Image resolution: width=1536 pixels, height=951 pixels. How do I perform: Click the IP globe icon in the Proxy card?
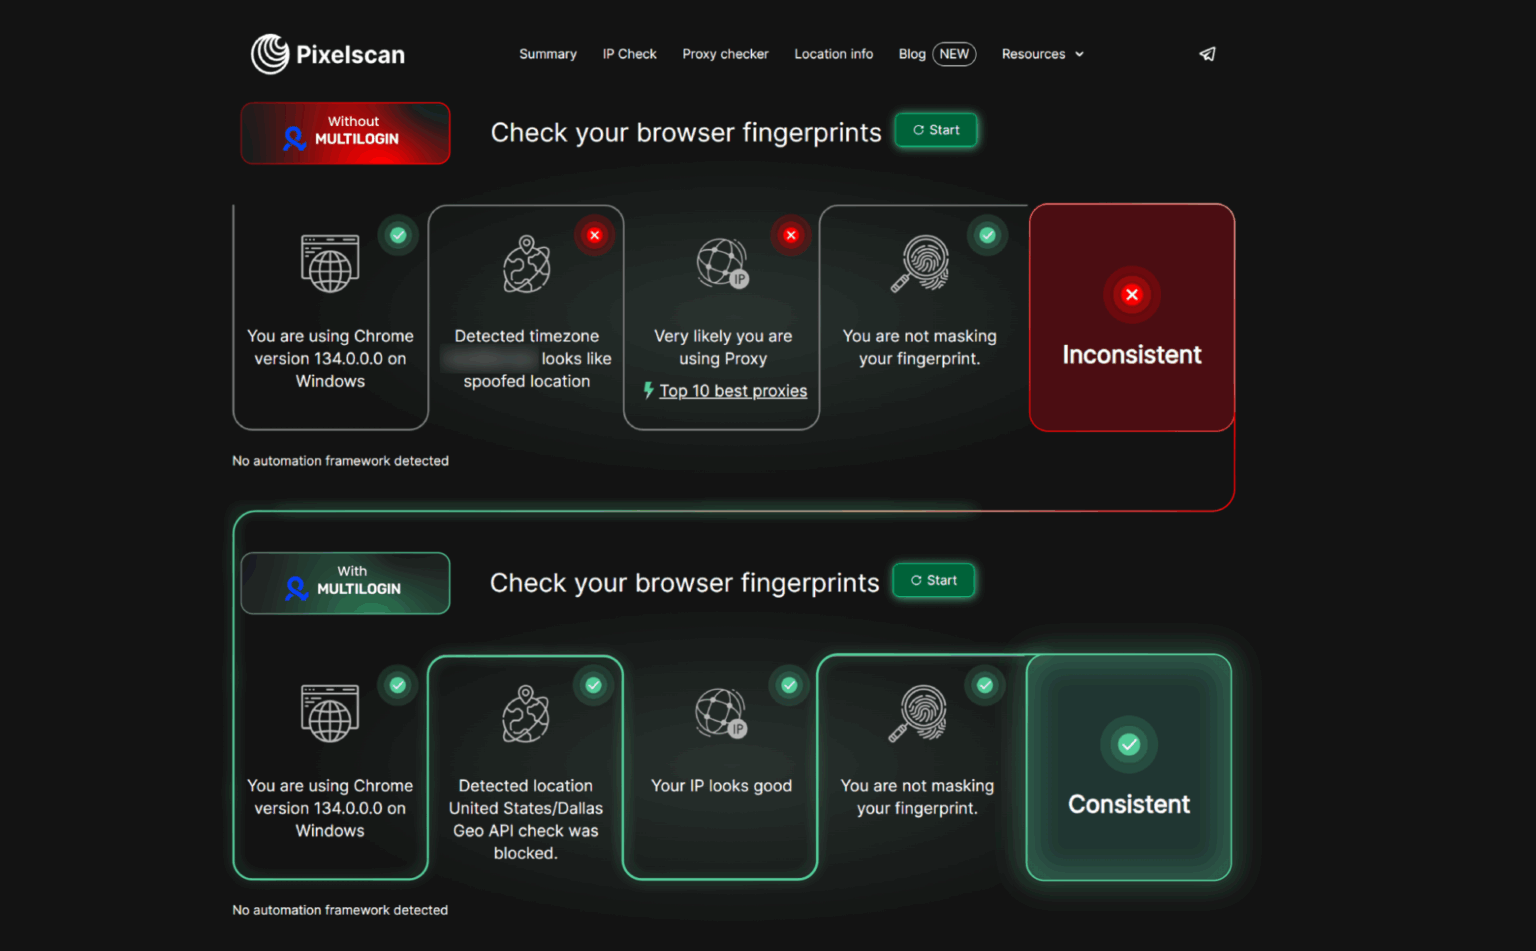pos(722,263)
